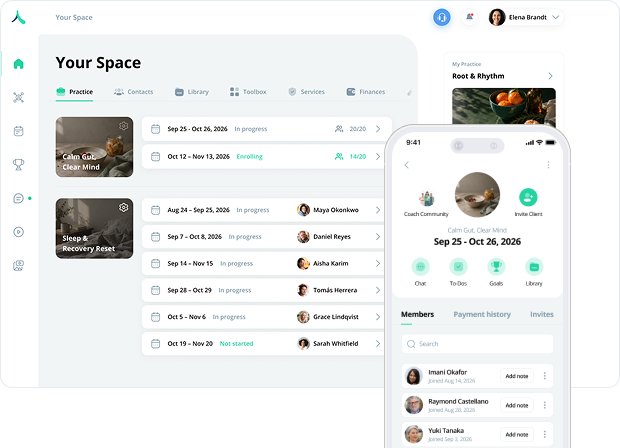Switch to the Library tab in Your Space

tap(192, 92)
